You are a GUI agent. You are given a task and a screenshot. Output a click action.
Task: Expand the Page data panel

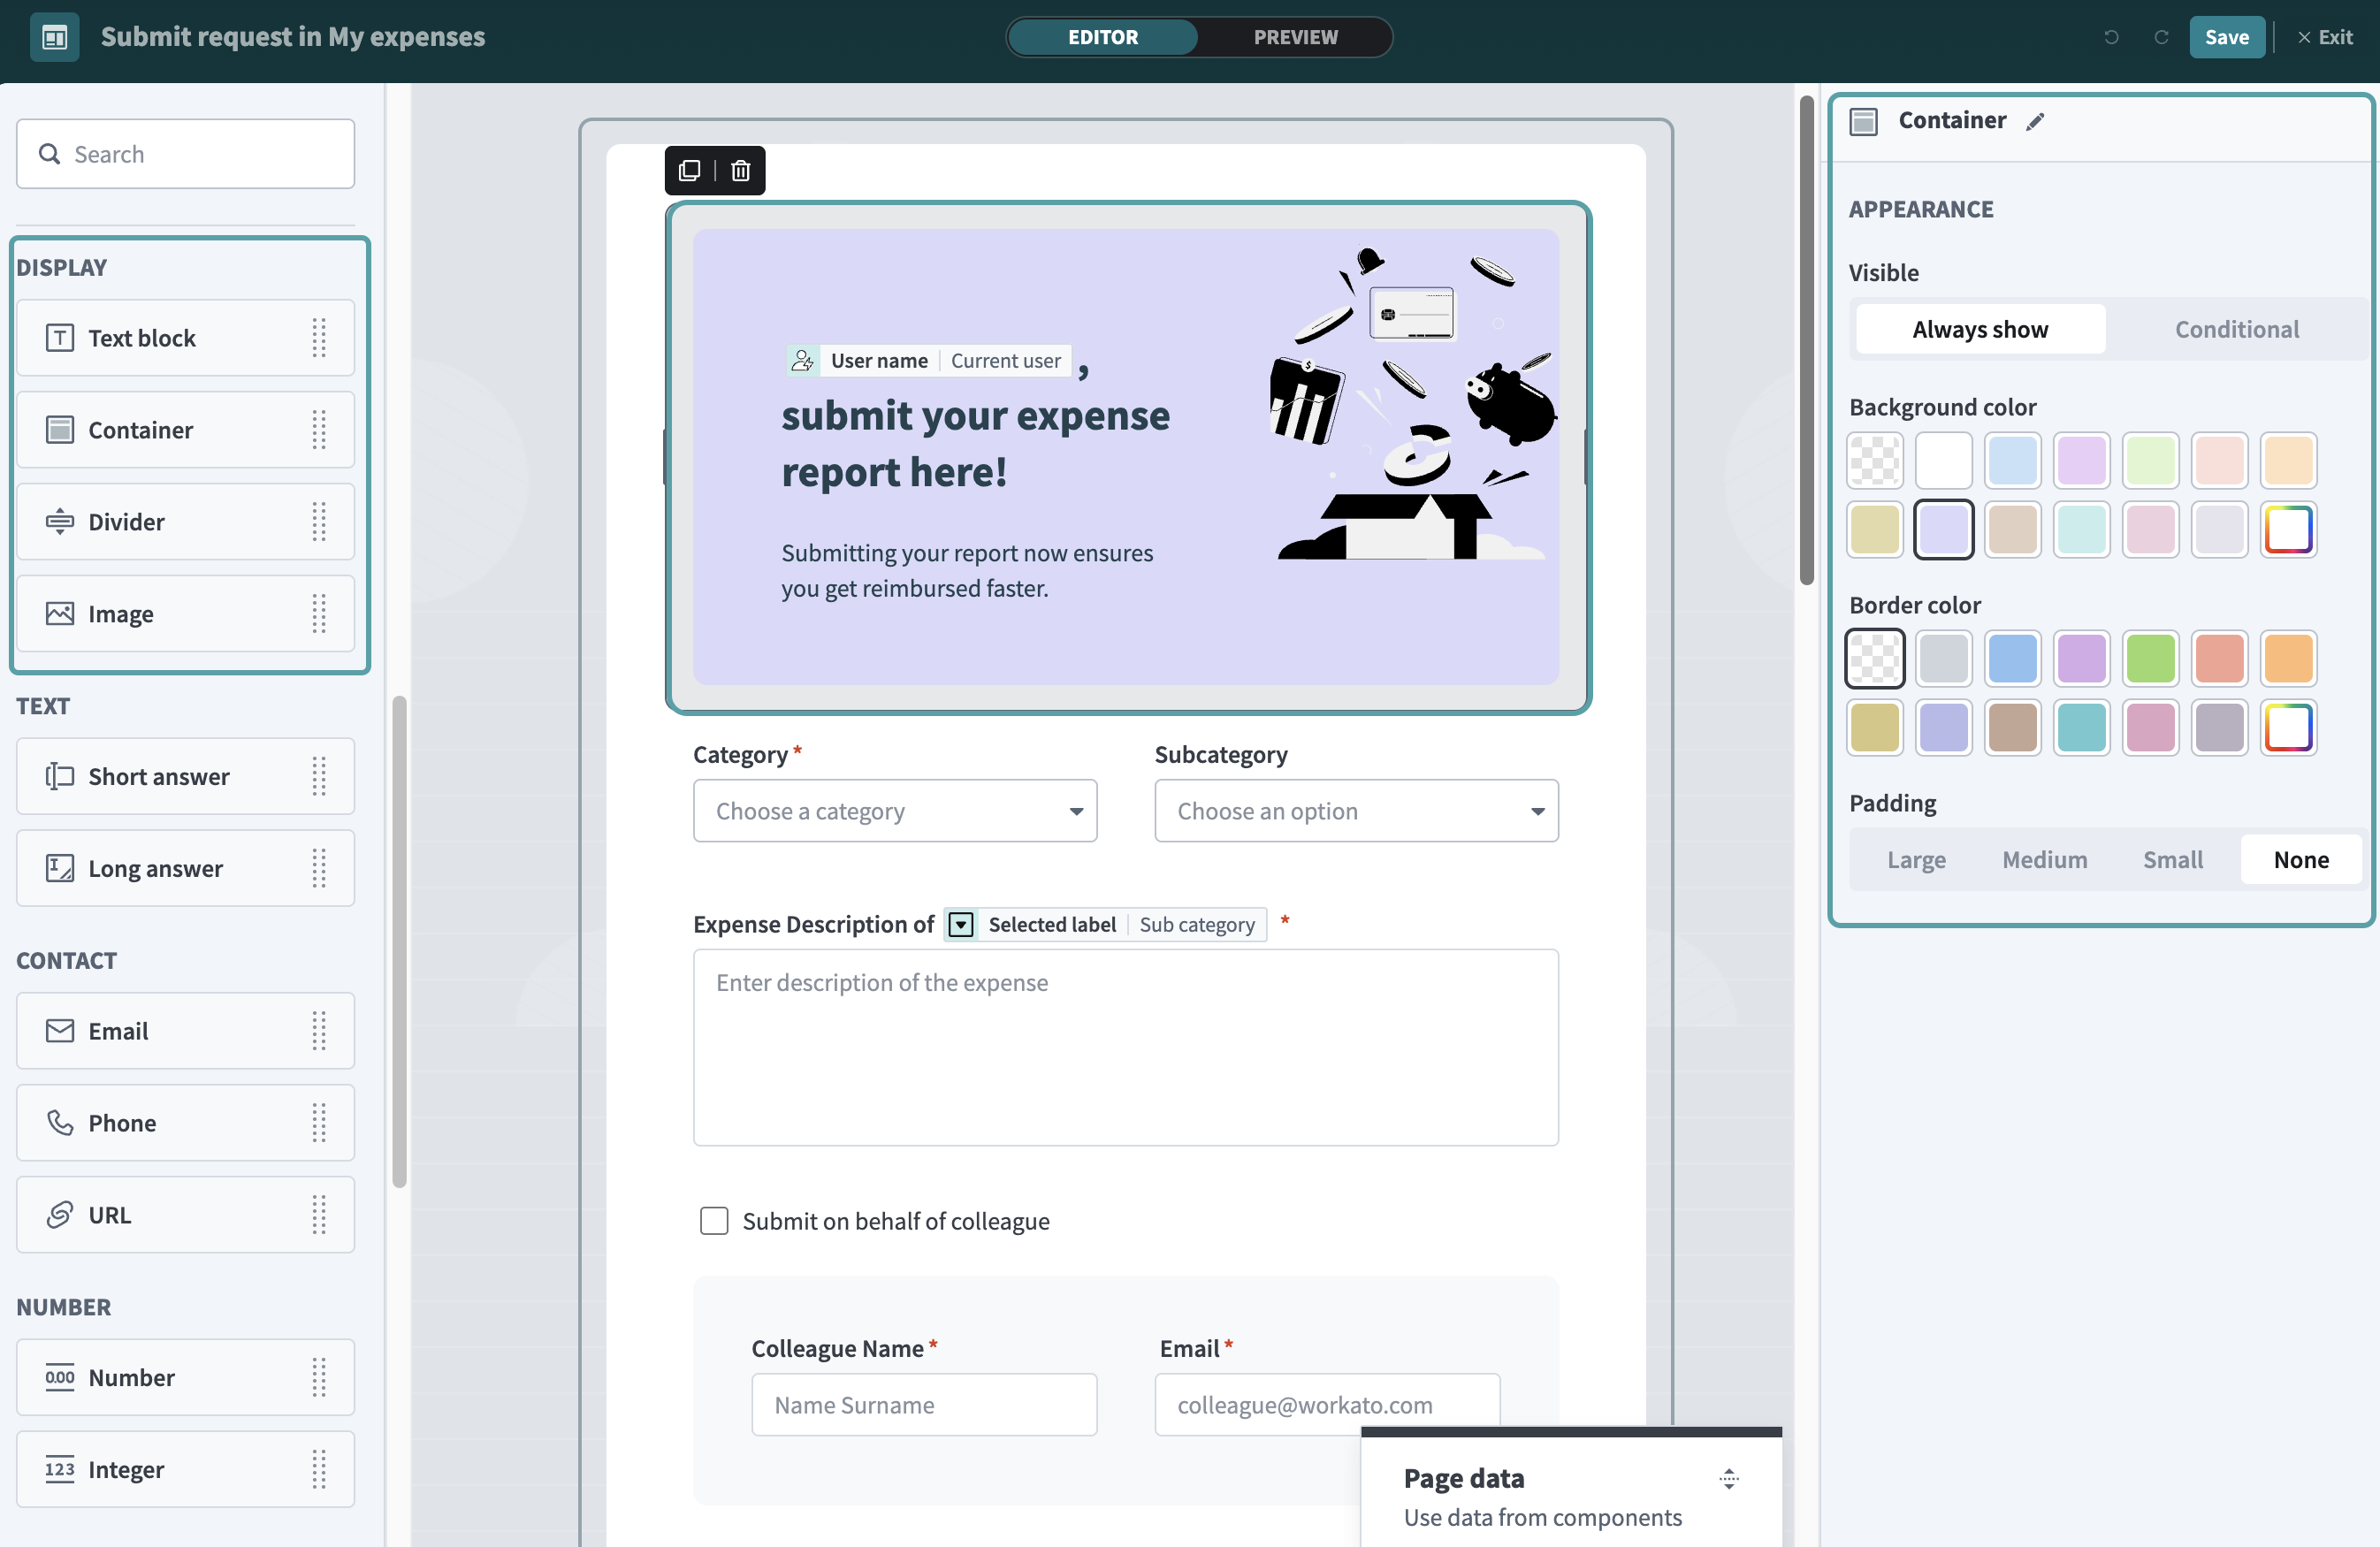[1728, 1478]
